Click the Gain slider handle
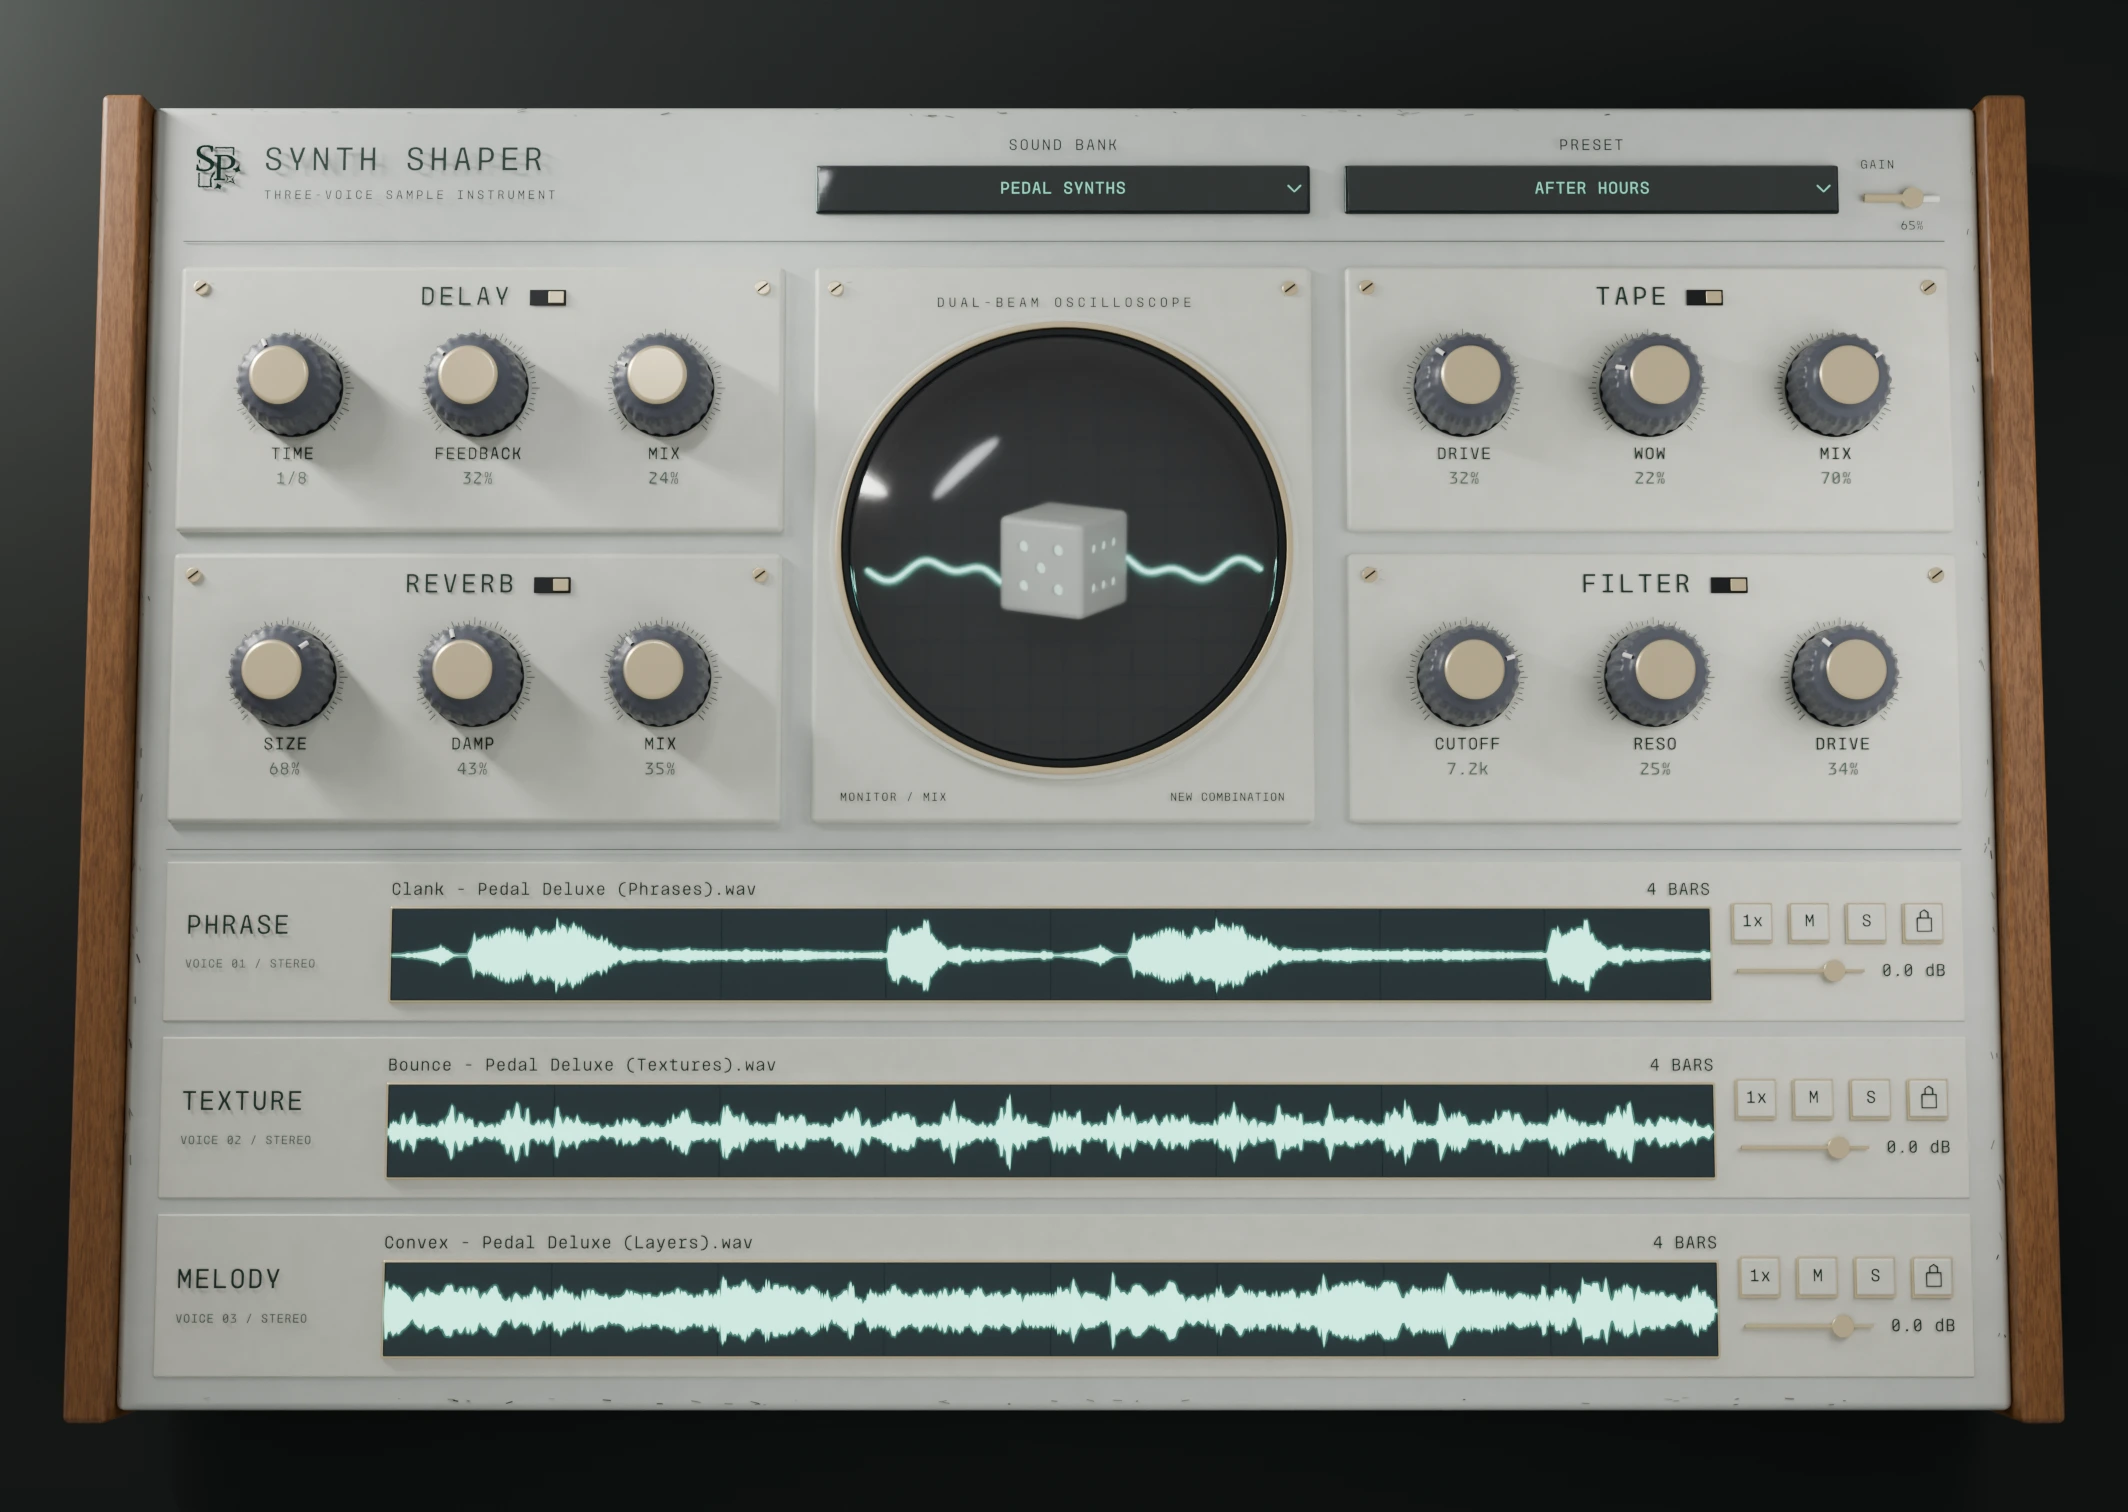The image size is (2128, 1512). click(x=1912, y=197)
